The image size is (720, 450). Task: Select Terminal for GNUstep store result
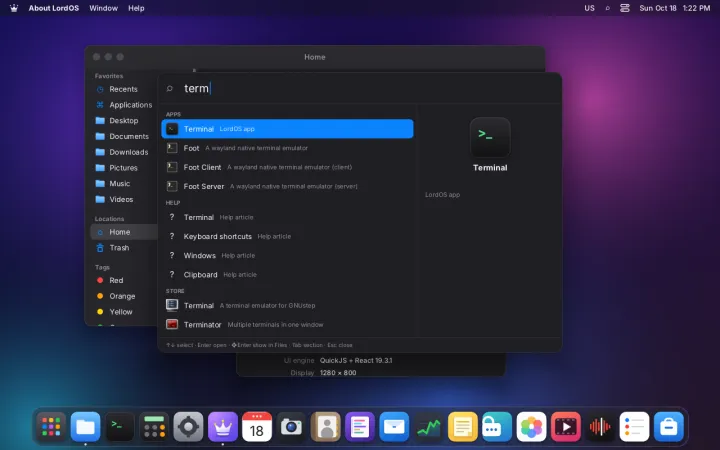click(x=287, y=305)
